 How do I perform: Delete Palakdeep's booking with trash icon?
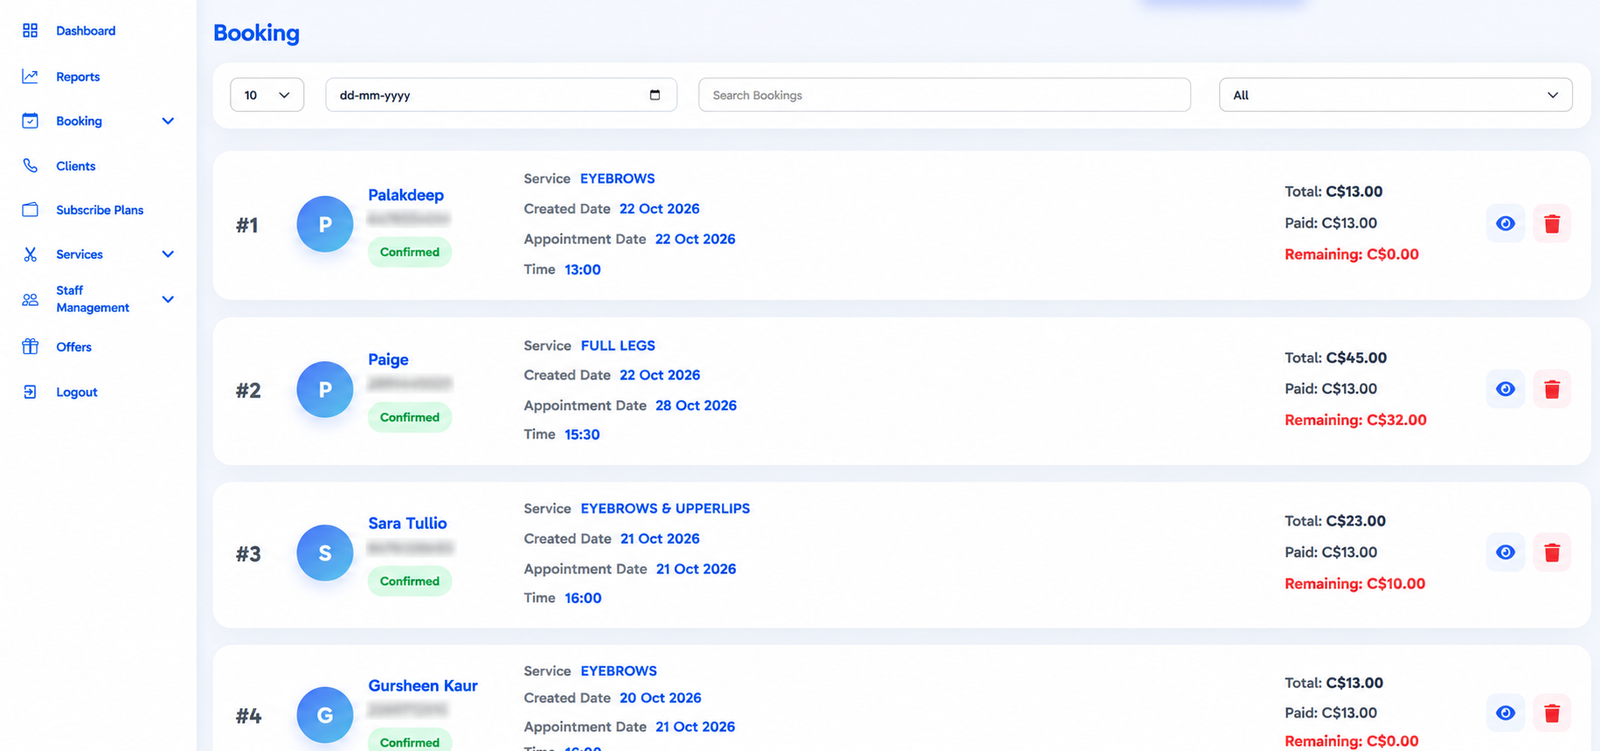click(x=1552, y=223)
